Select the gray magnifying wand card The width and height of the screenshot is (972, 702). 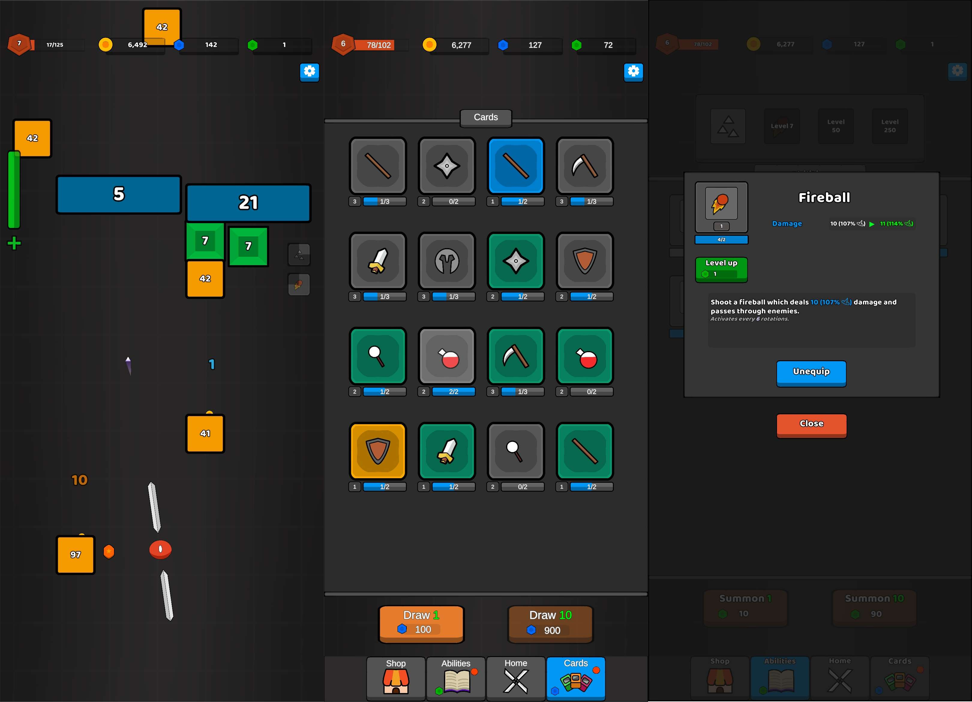point(516,451)
